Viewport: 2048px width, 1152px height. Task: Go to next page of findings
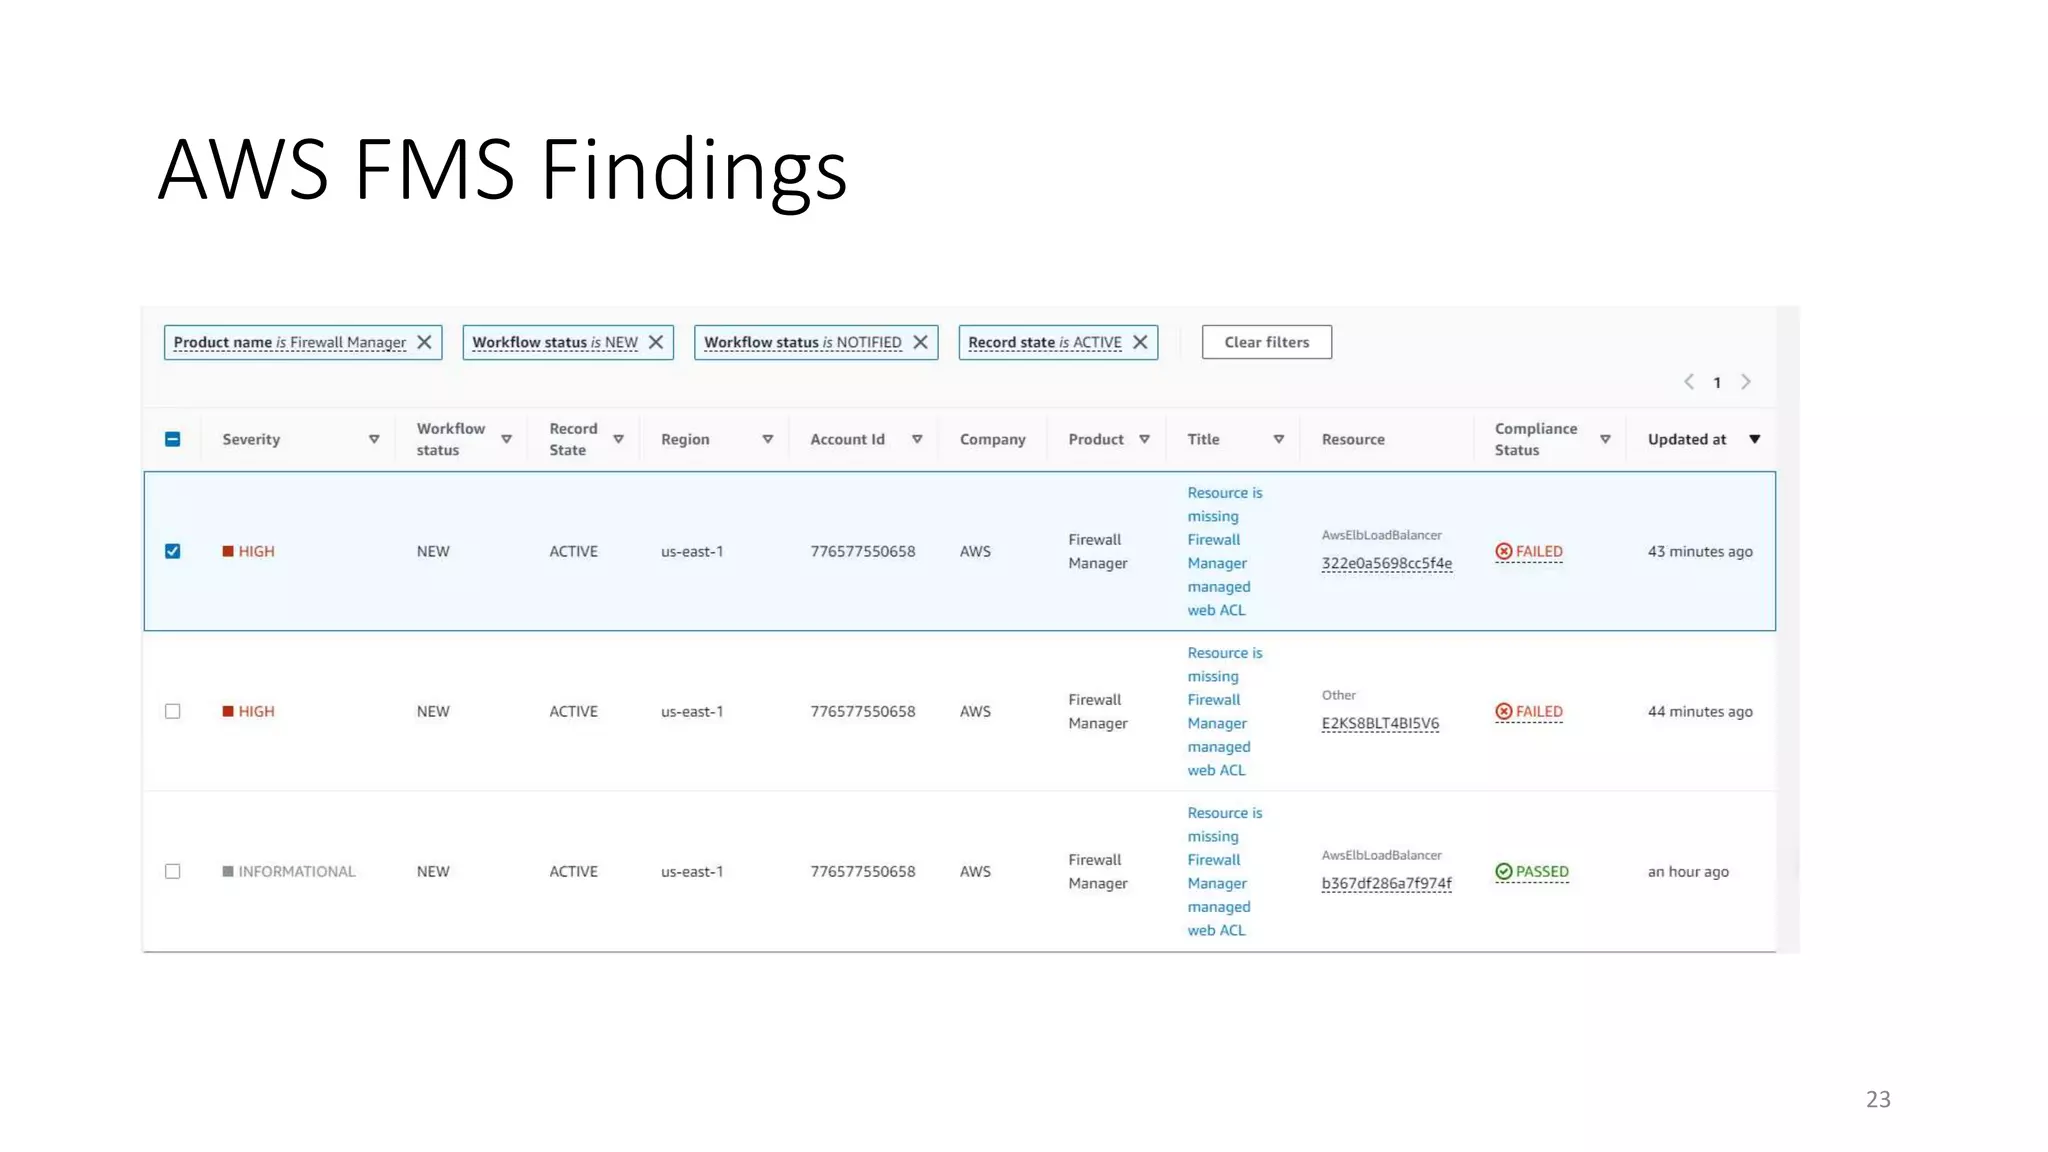(x=1746, y=382)
